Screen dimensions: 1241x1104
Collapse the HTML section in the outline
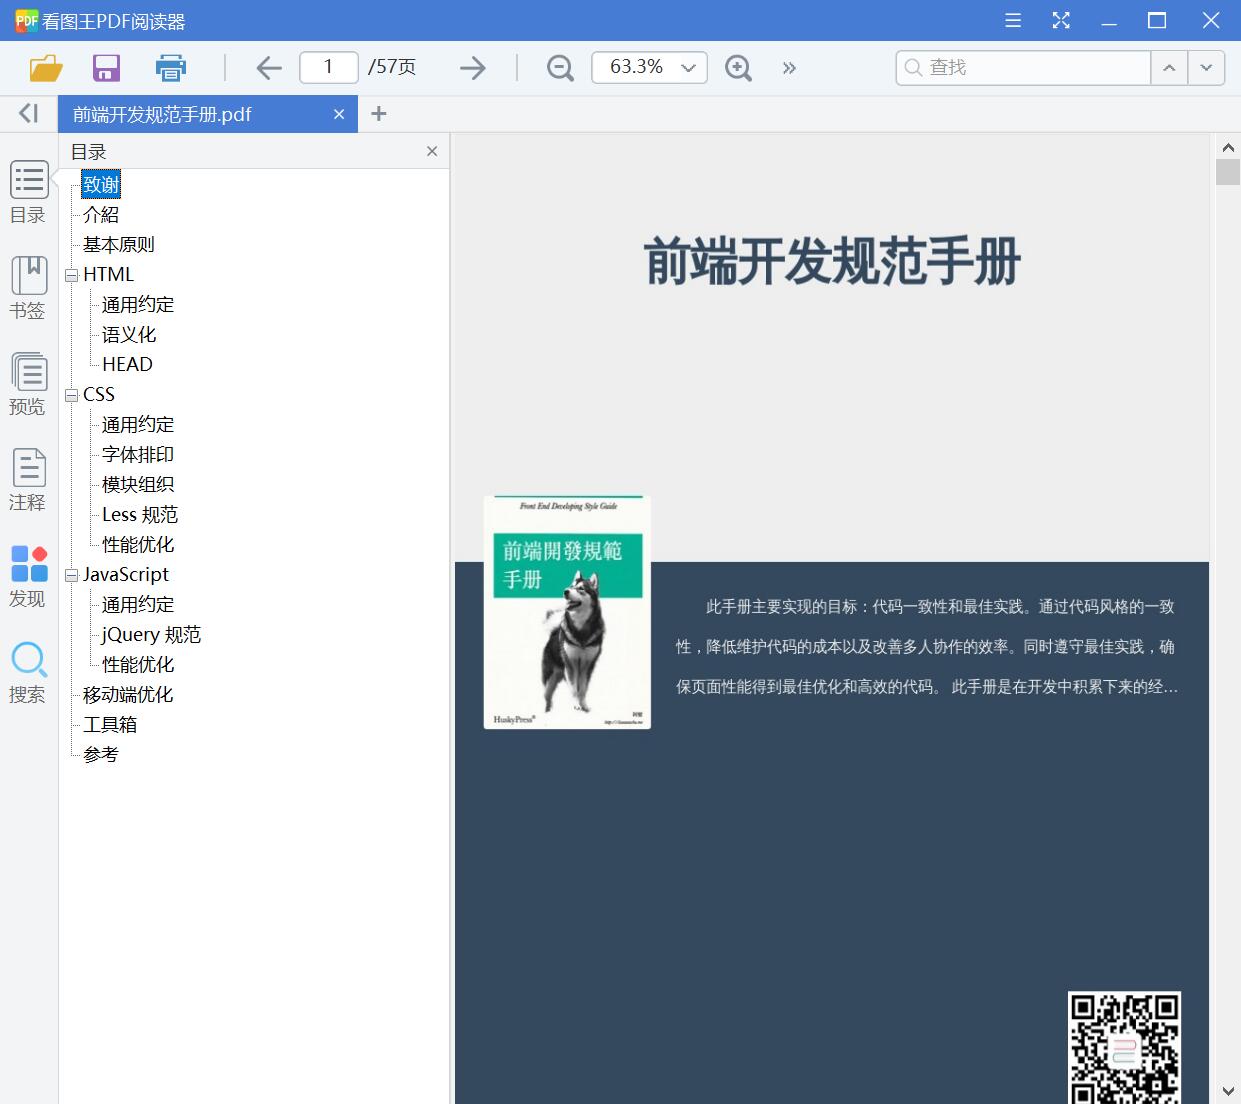point(71,274)
